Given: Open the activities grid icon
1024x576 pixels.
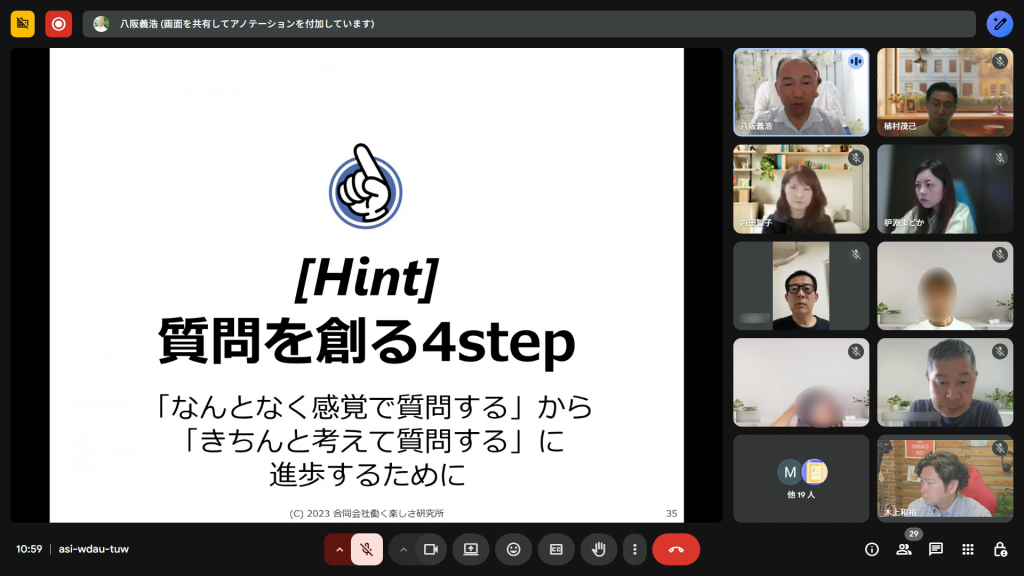Looking at the screenshot, I should coord(968,549).
